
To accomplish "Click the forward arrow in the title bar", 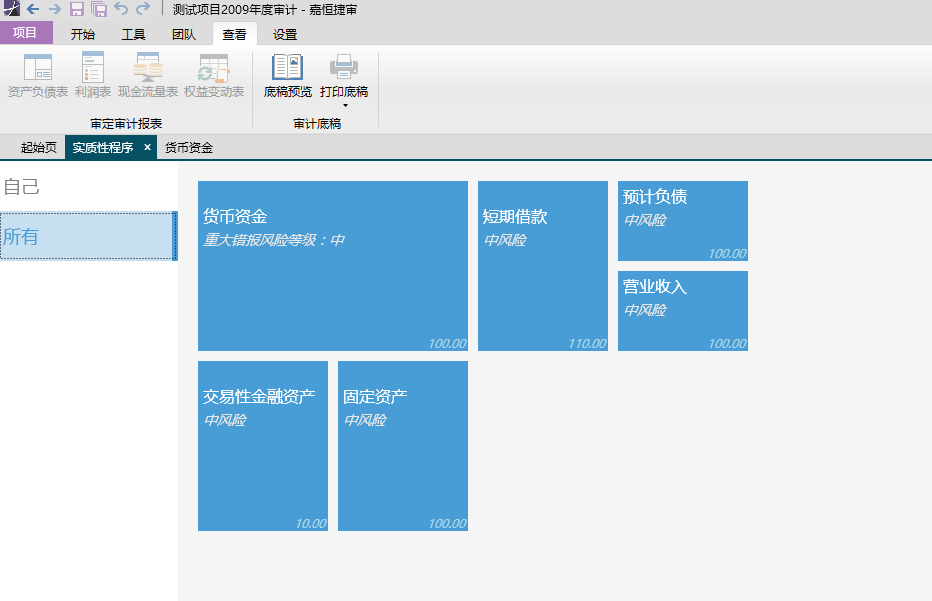I will 55,9.
